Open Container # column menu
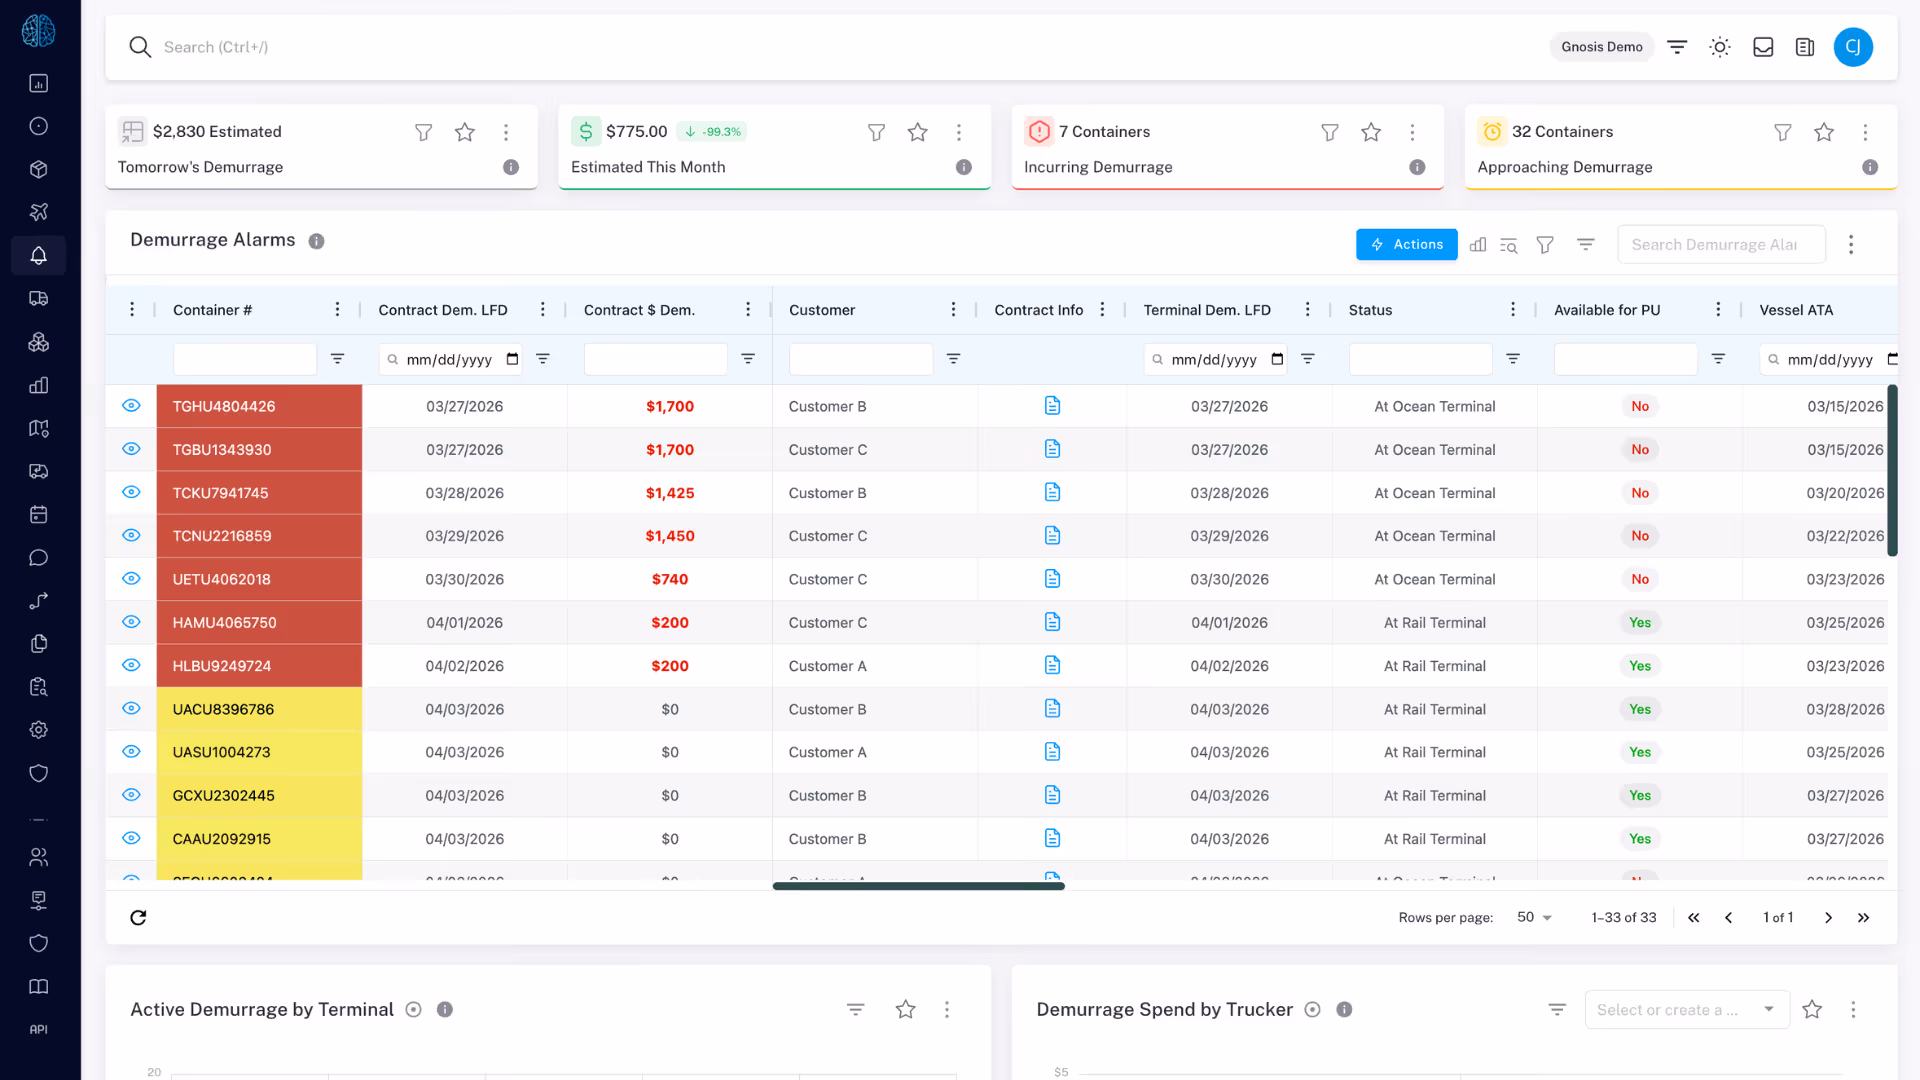The width and height of the screenshot is (1920, 1080). pyautogui.click(x=337, y=309)
